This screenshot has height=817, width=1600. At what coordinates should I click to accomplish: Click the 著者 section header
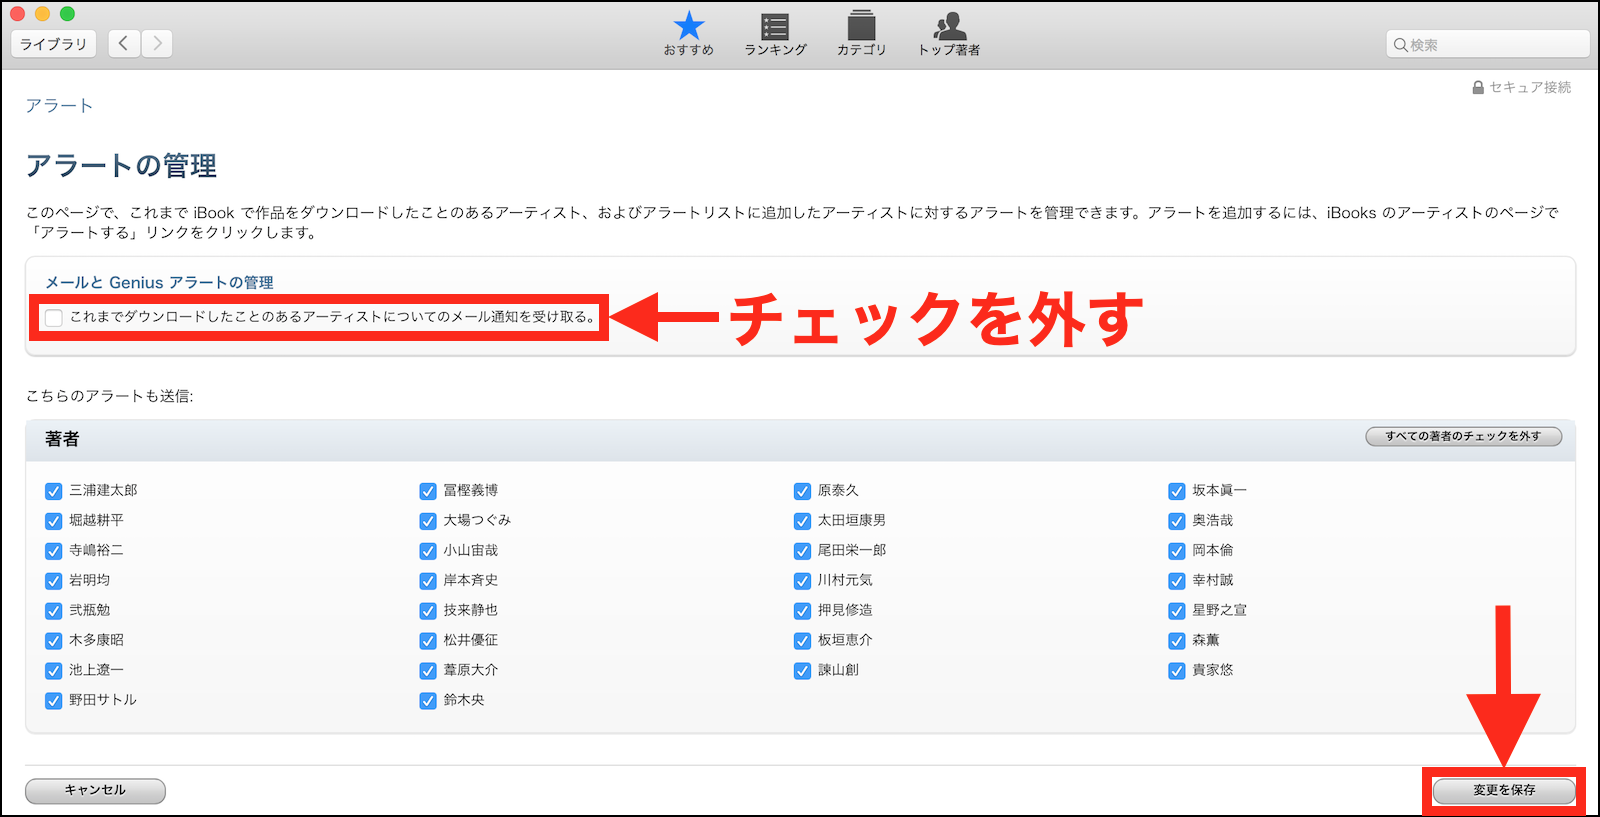(x=62, y=439)
